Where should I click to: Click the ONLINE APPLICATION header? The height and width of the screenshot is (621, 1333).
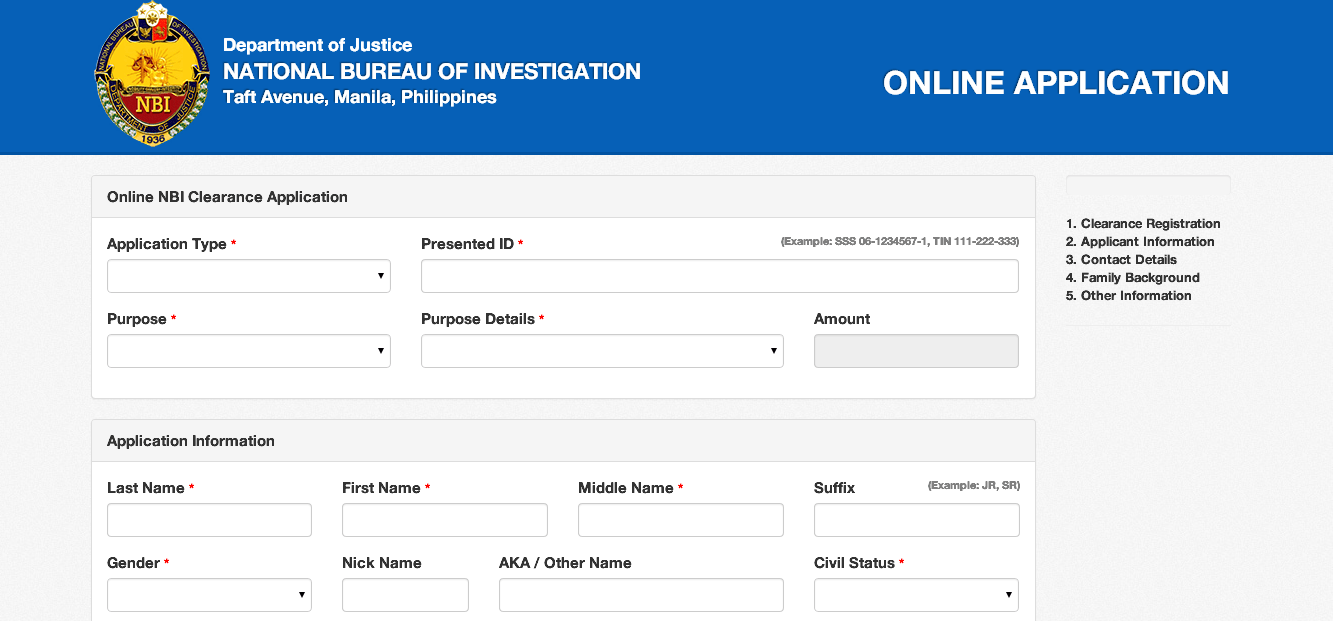click(x=1056, y=83)
